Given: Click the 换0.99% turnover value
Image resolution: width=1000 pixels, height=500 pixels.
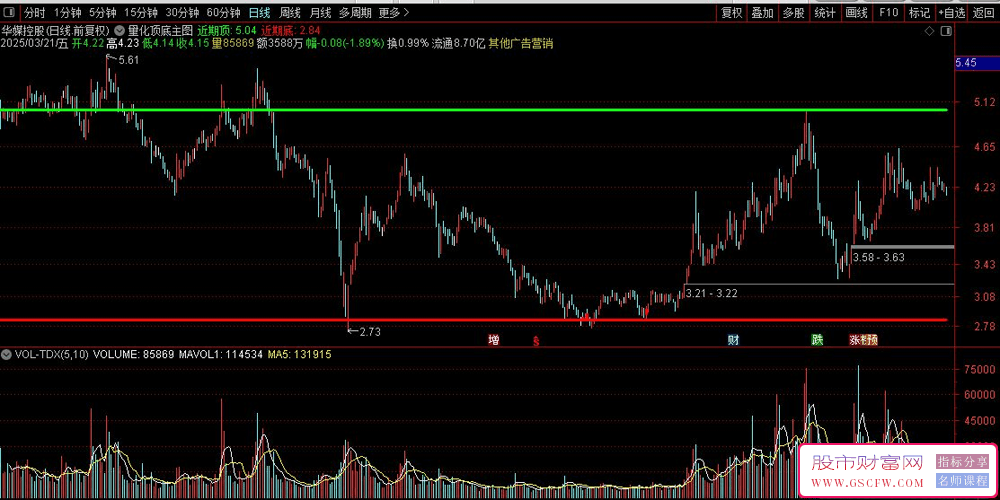Looking at the screenshot, I should point(408,43).
